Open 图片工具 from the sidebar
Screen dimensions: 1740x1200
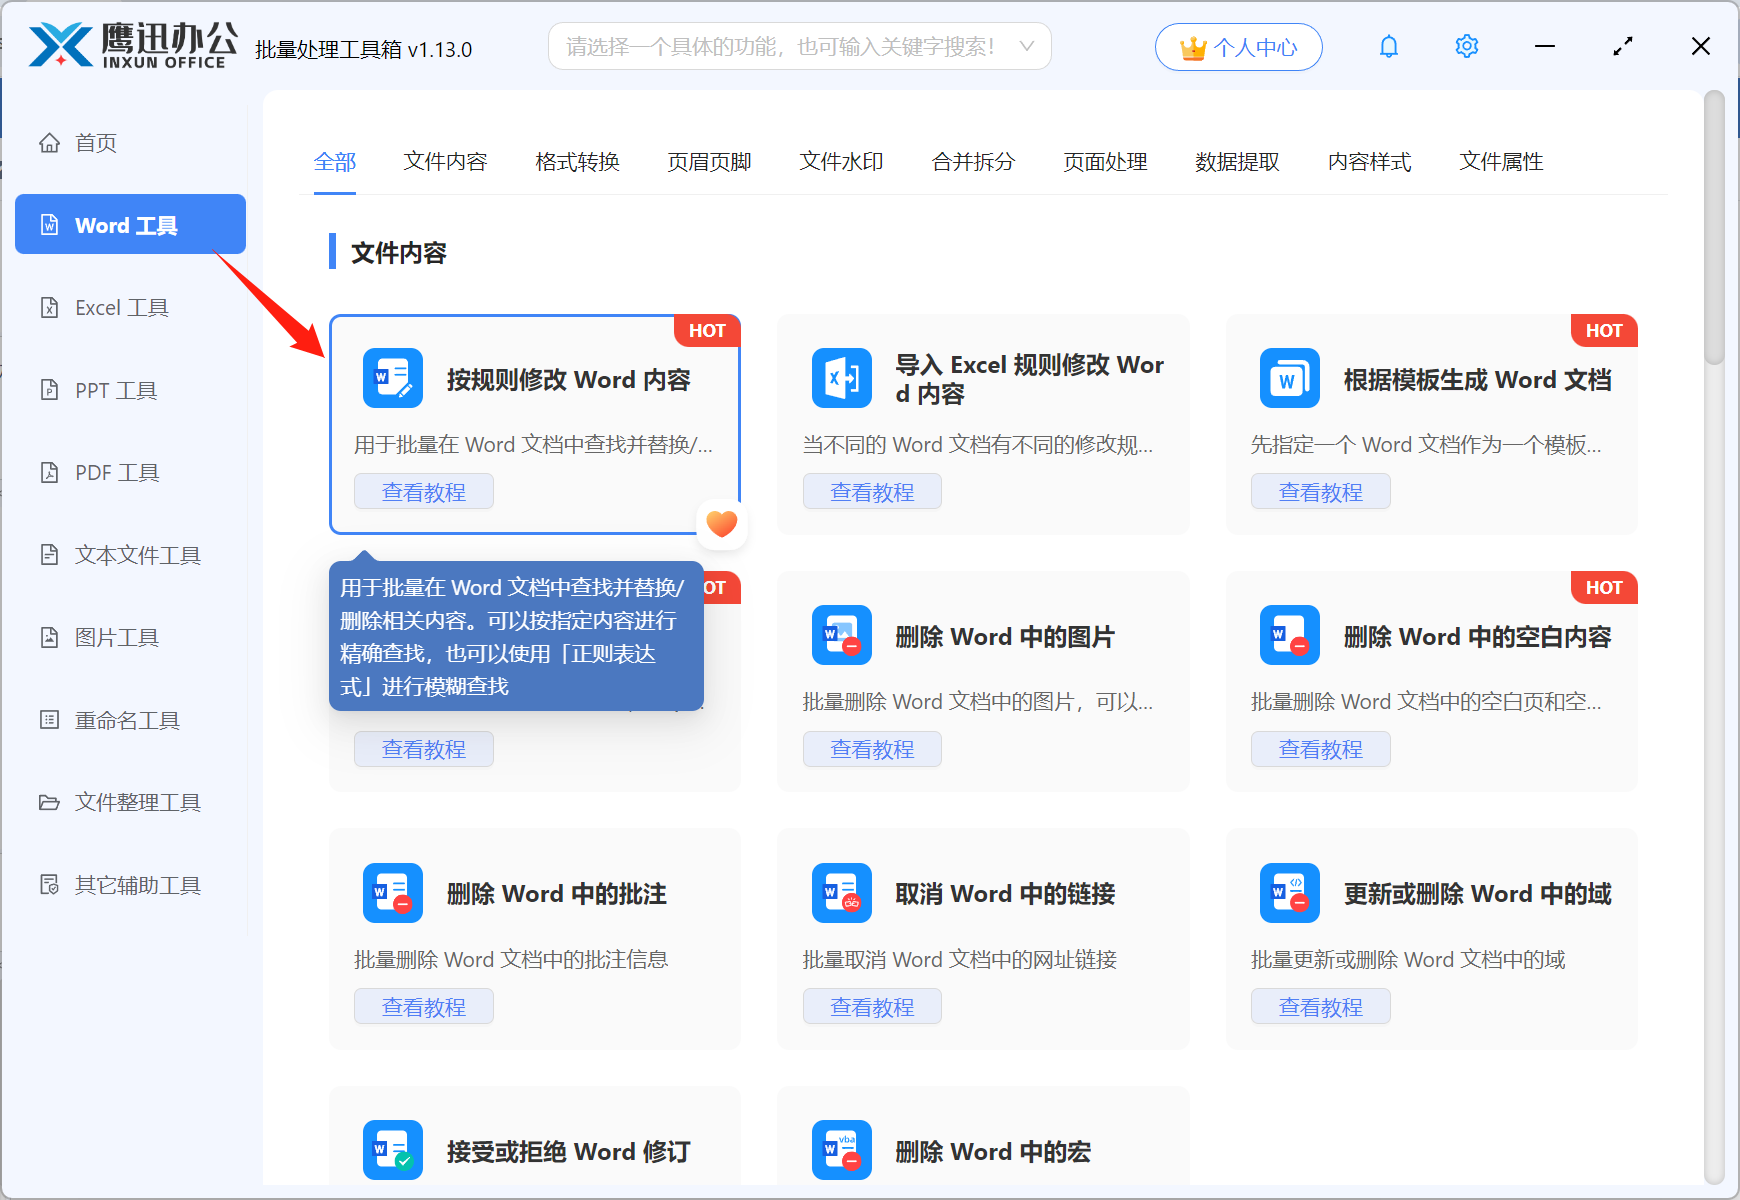pyautogui.click(x=117, y=637)
